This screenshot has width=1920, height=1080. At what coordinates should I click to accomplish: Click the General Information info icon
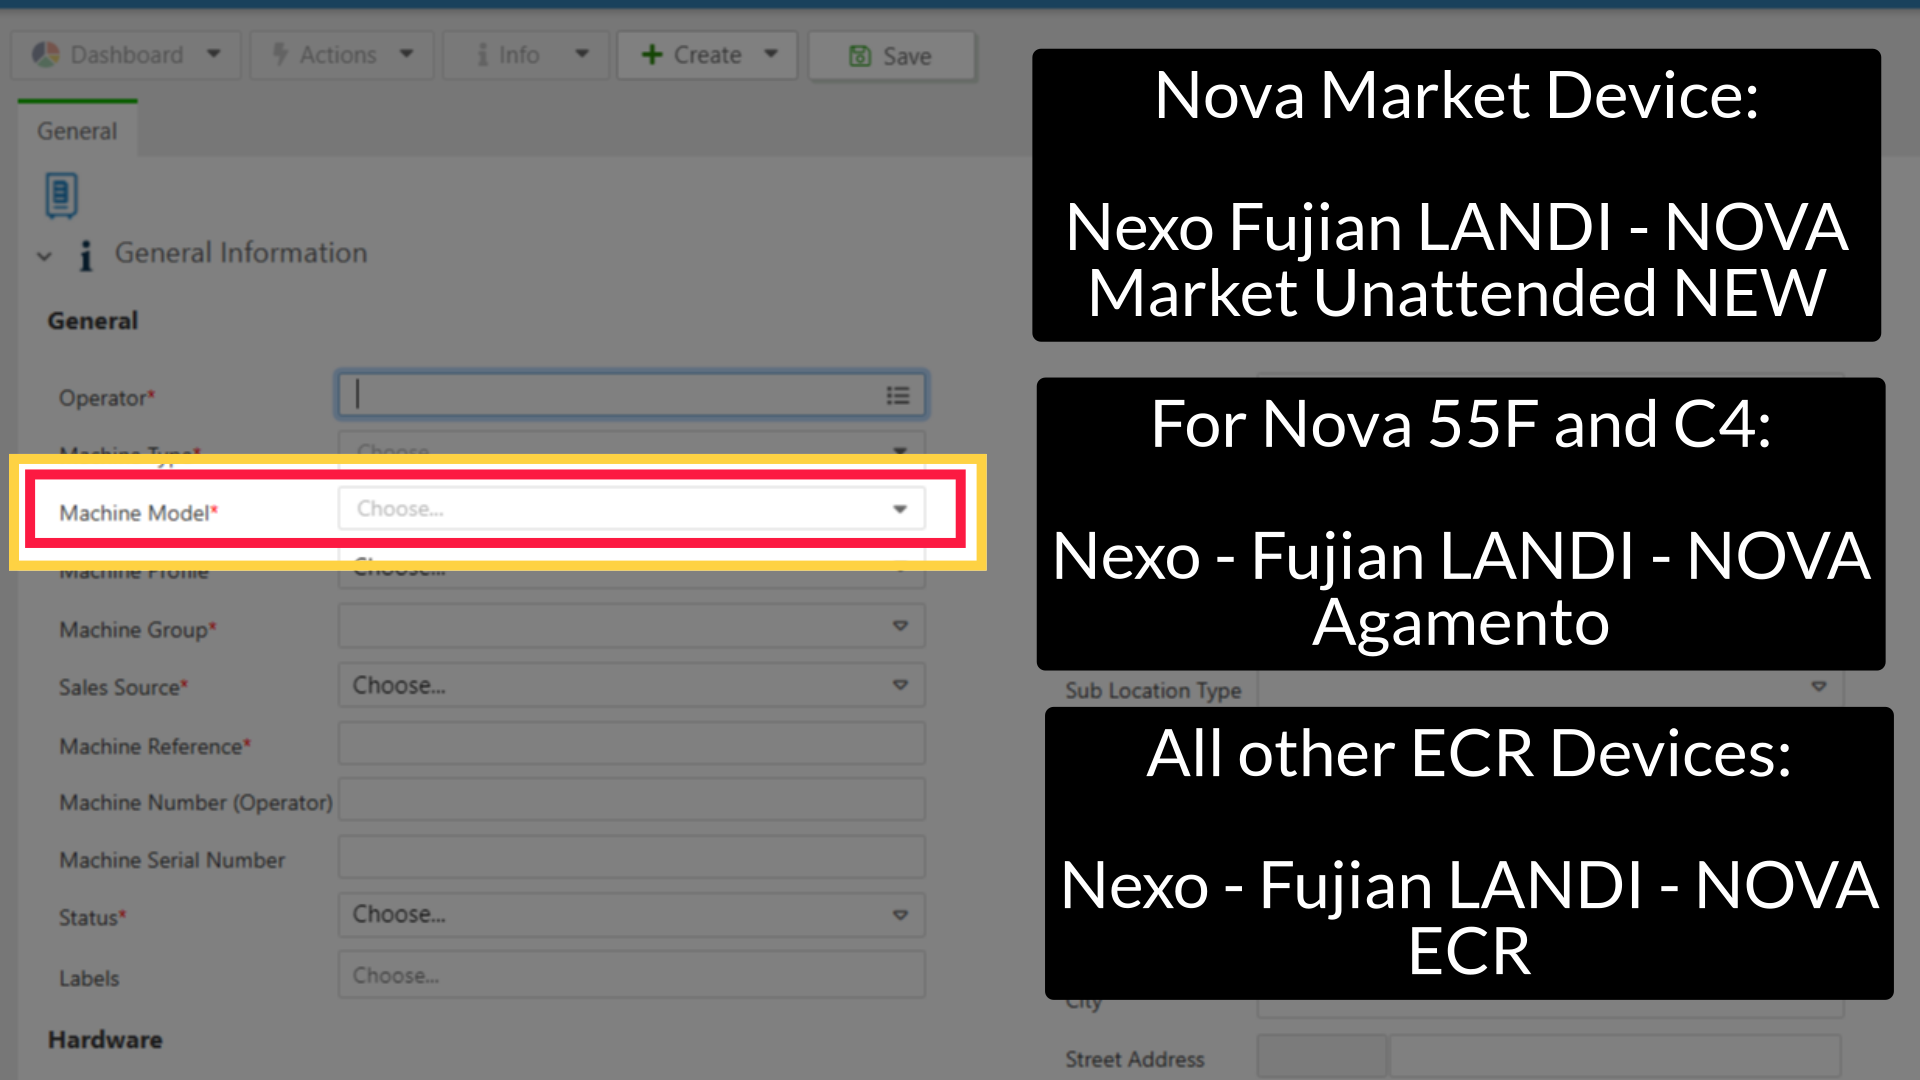coord(86,255)
